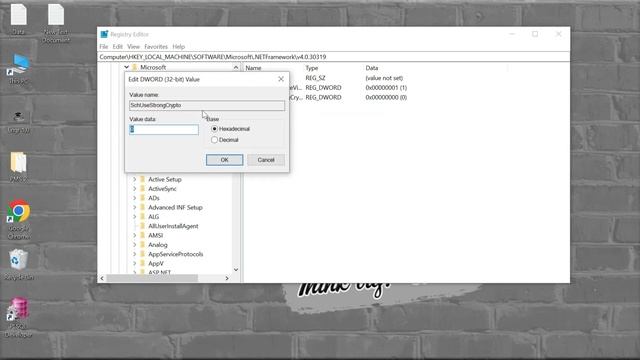
Task: Click the AppV folder icon
Action: click(x=142, y=264)
